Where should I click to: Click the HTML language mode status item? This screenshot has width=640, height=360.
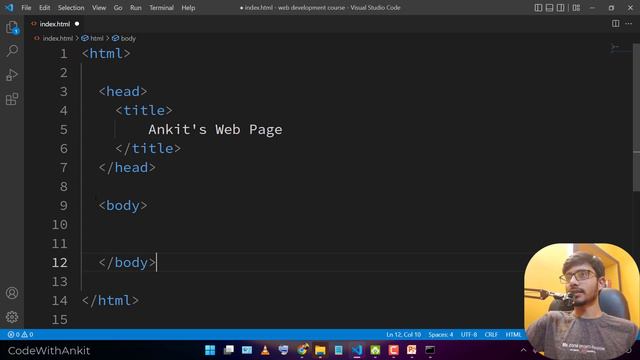(x=513, y=334)
